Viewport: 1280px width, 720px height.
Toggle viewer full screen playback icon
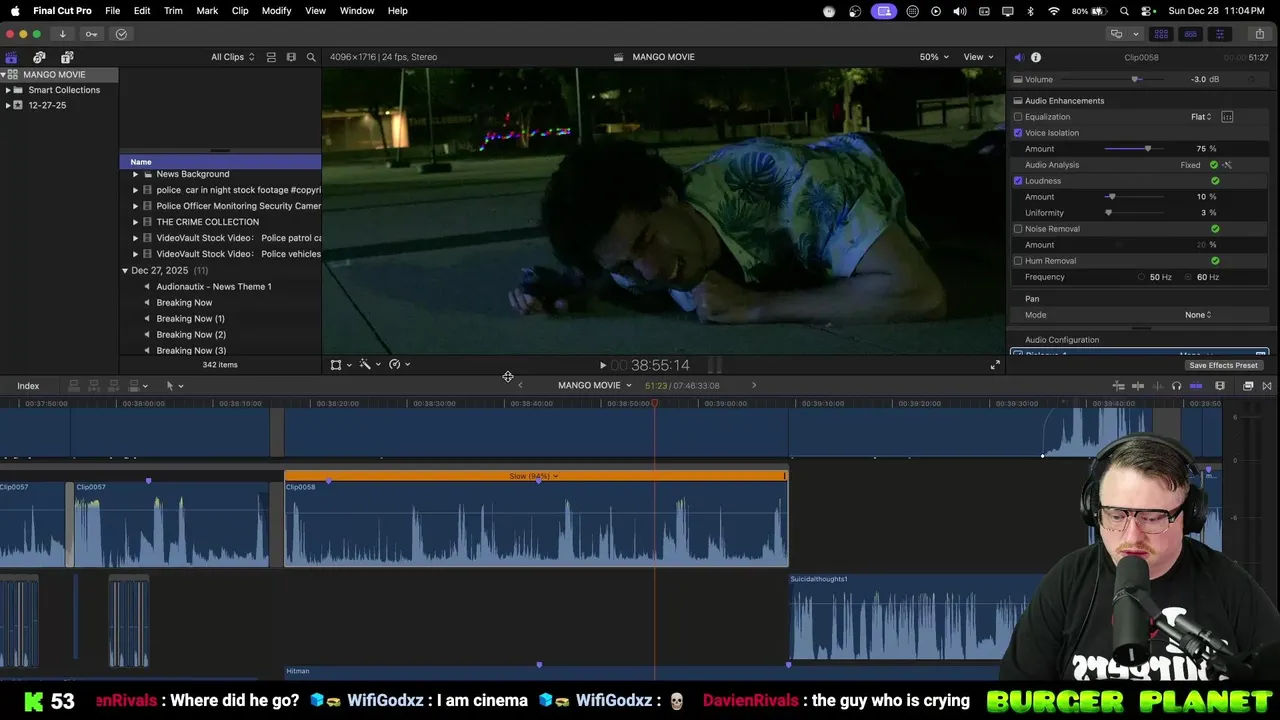click(x=994, y=365)
